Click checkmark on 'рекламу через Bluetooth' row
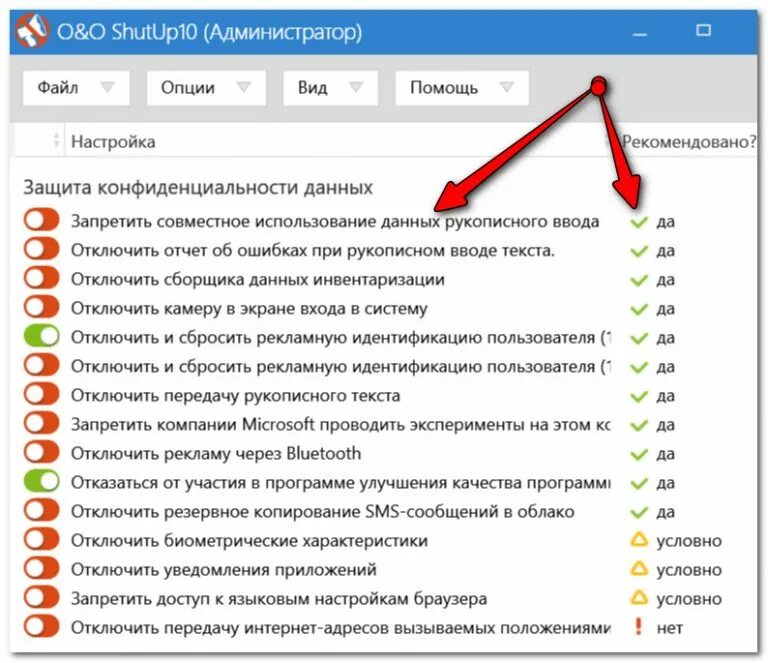768x663 pixels. [x=639, y=454]
